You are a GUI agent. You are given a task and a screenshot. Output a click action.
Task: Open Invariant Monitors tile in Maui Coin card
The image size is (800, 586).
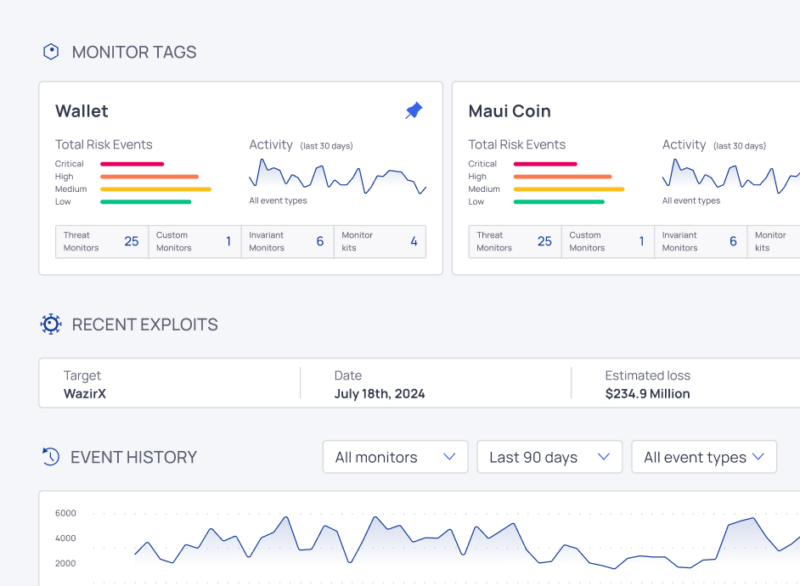(699, 241)
